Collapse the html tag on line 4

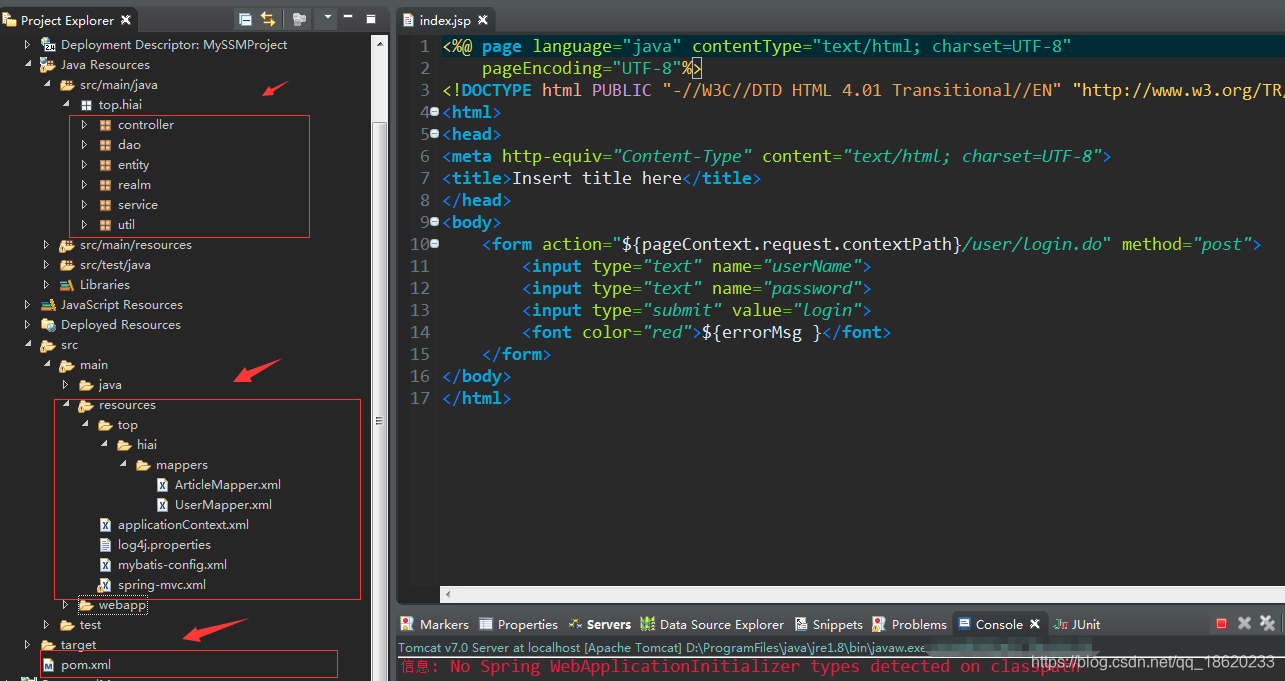(435, 112)
